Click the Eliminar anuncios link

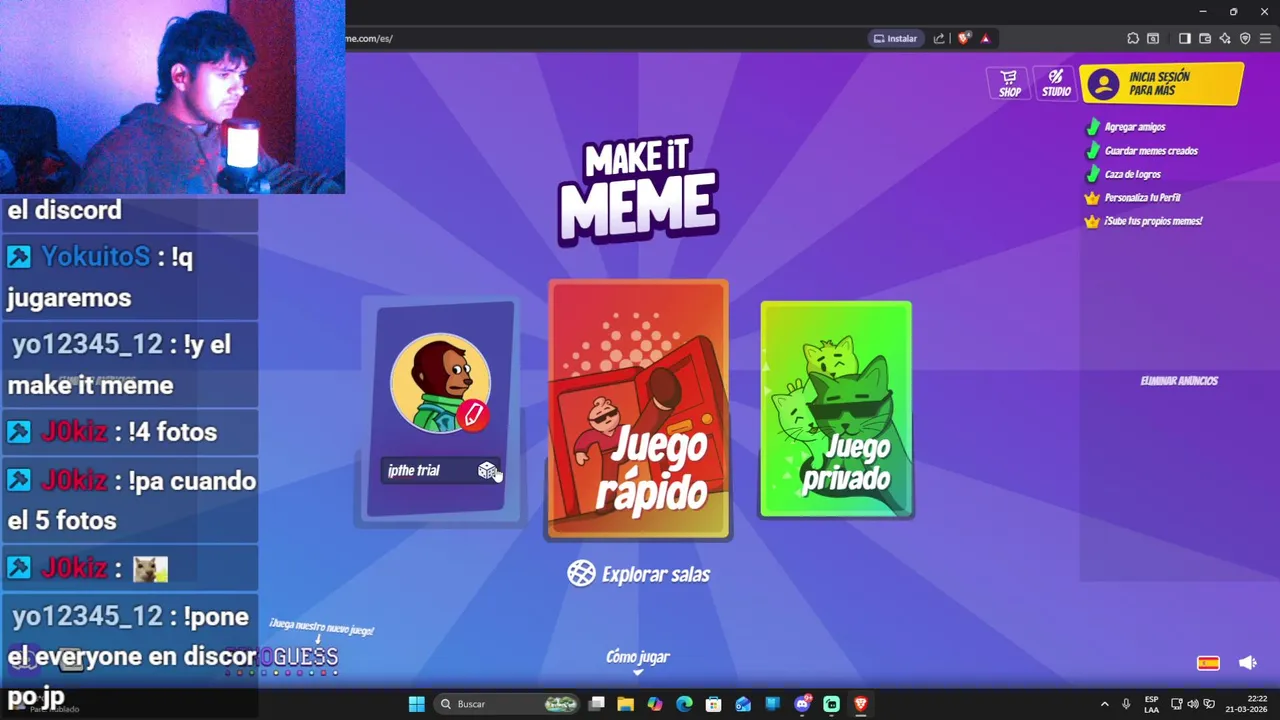coord(1179,381)
